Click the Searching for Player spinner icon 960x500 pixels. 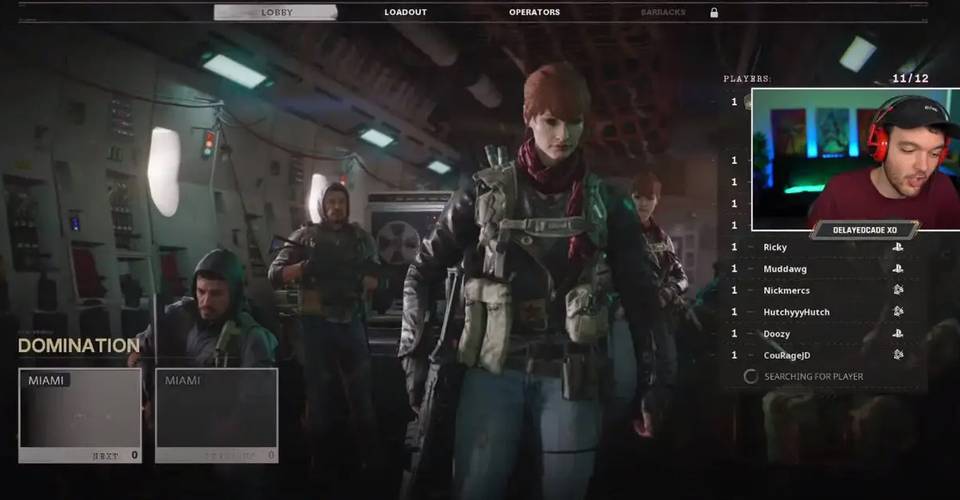tap(751, 376)
